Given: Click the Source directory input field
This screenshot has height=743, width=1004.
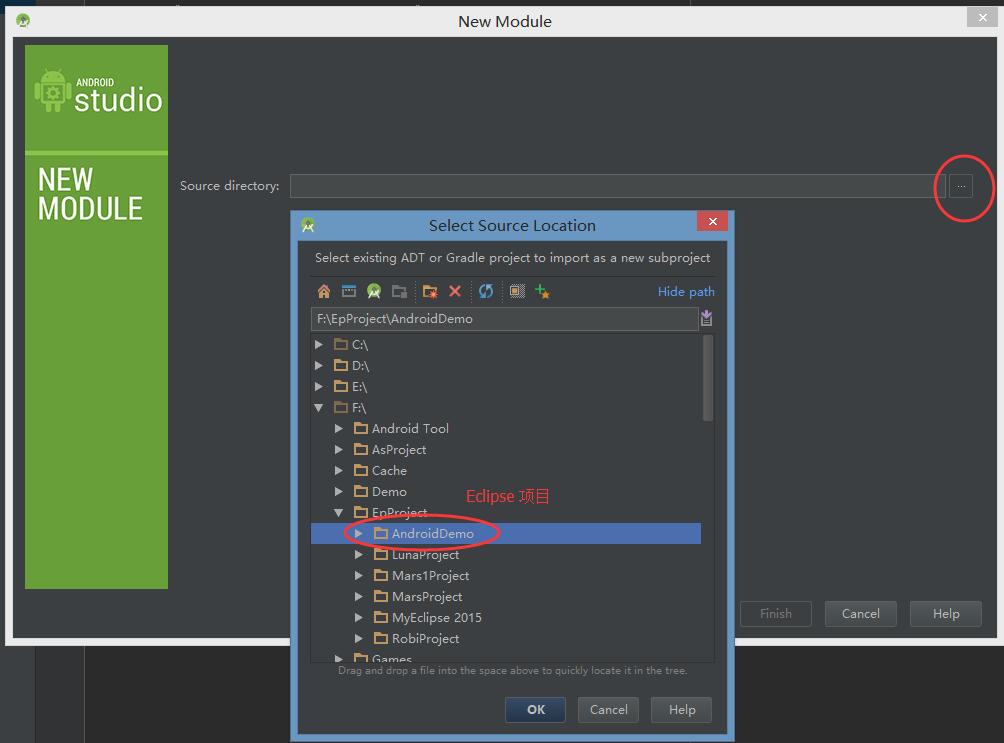Looking at the screenshot, I should click(618, 186).
